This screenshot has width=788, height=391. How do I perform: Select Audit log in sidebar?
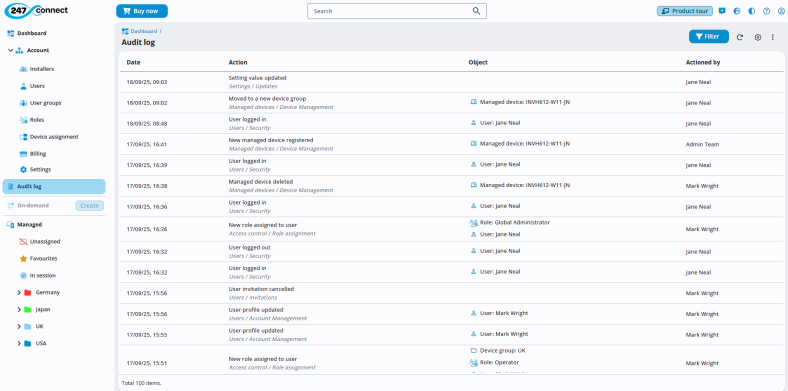[54, 186]
